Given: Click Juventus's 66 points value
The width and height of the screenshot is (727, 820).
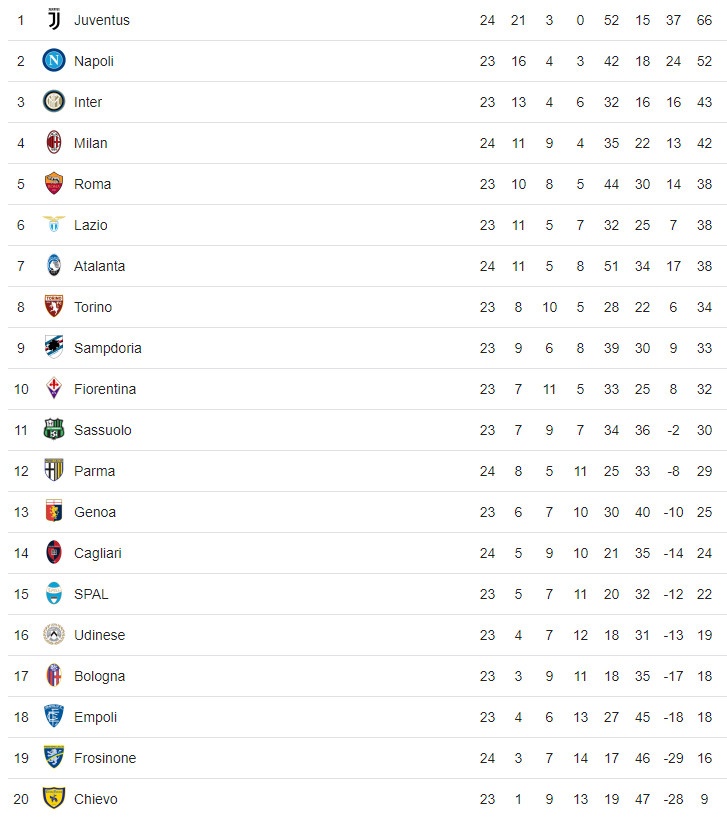Looking at the screenshot, I should (x=704, y=20).
